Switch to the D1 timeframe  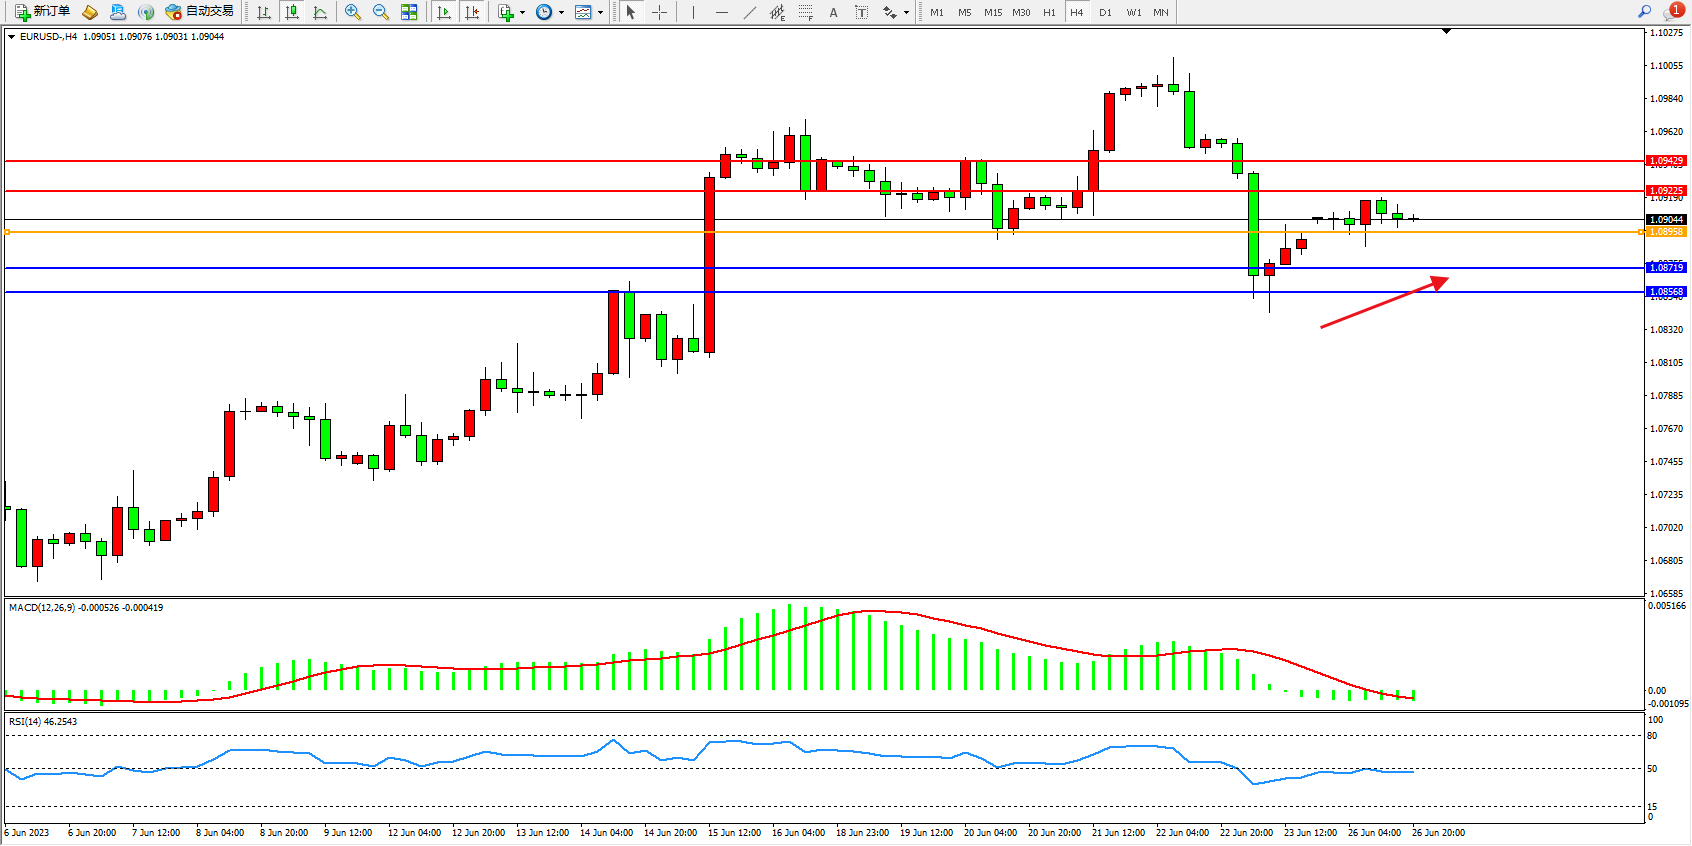tap(1105, 12)
